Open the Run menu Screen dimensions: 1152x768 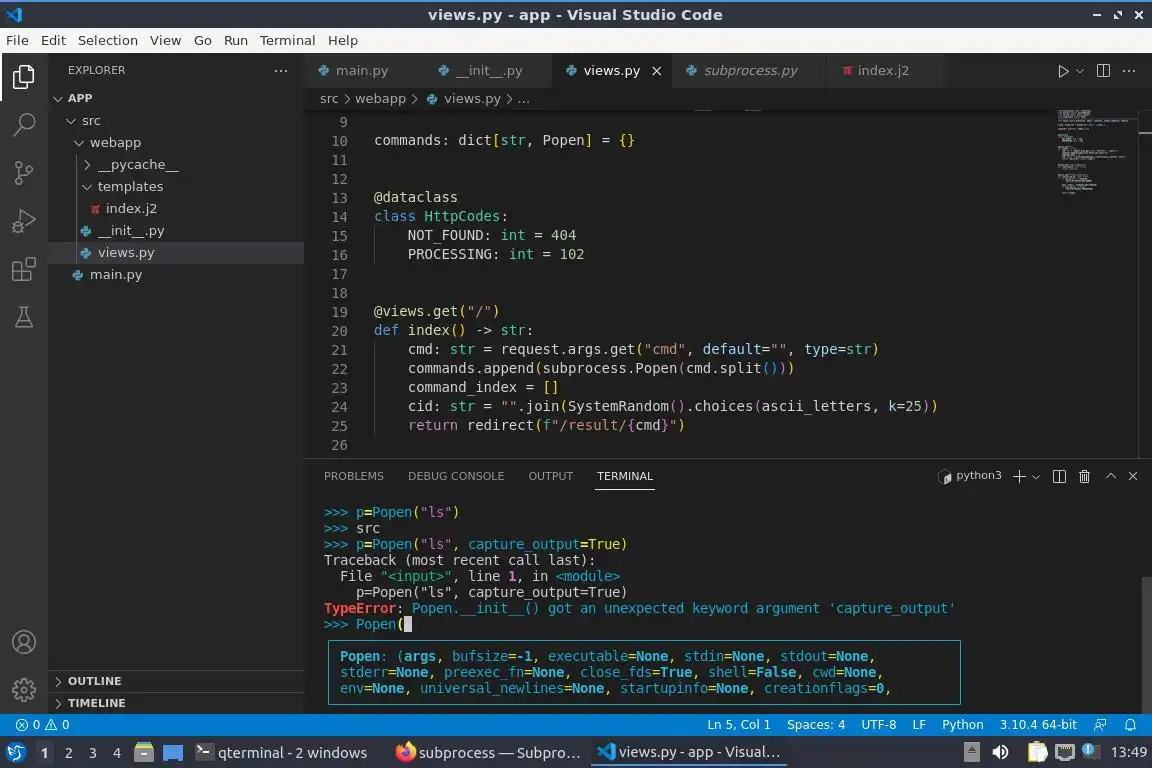(236, 40)
